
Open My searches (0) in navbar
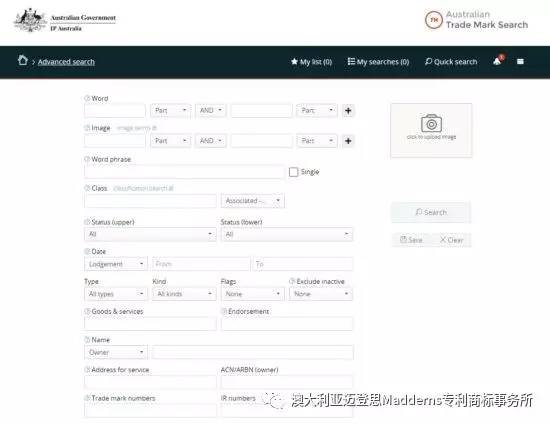click(378, 62)
